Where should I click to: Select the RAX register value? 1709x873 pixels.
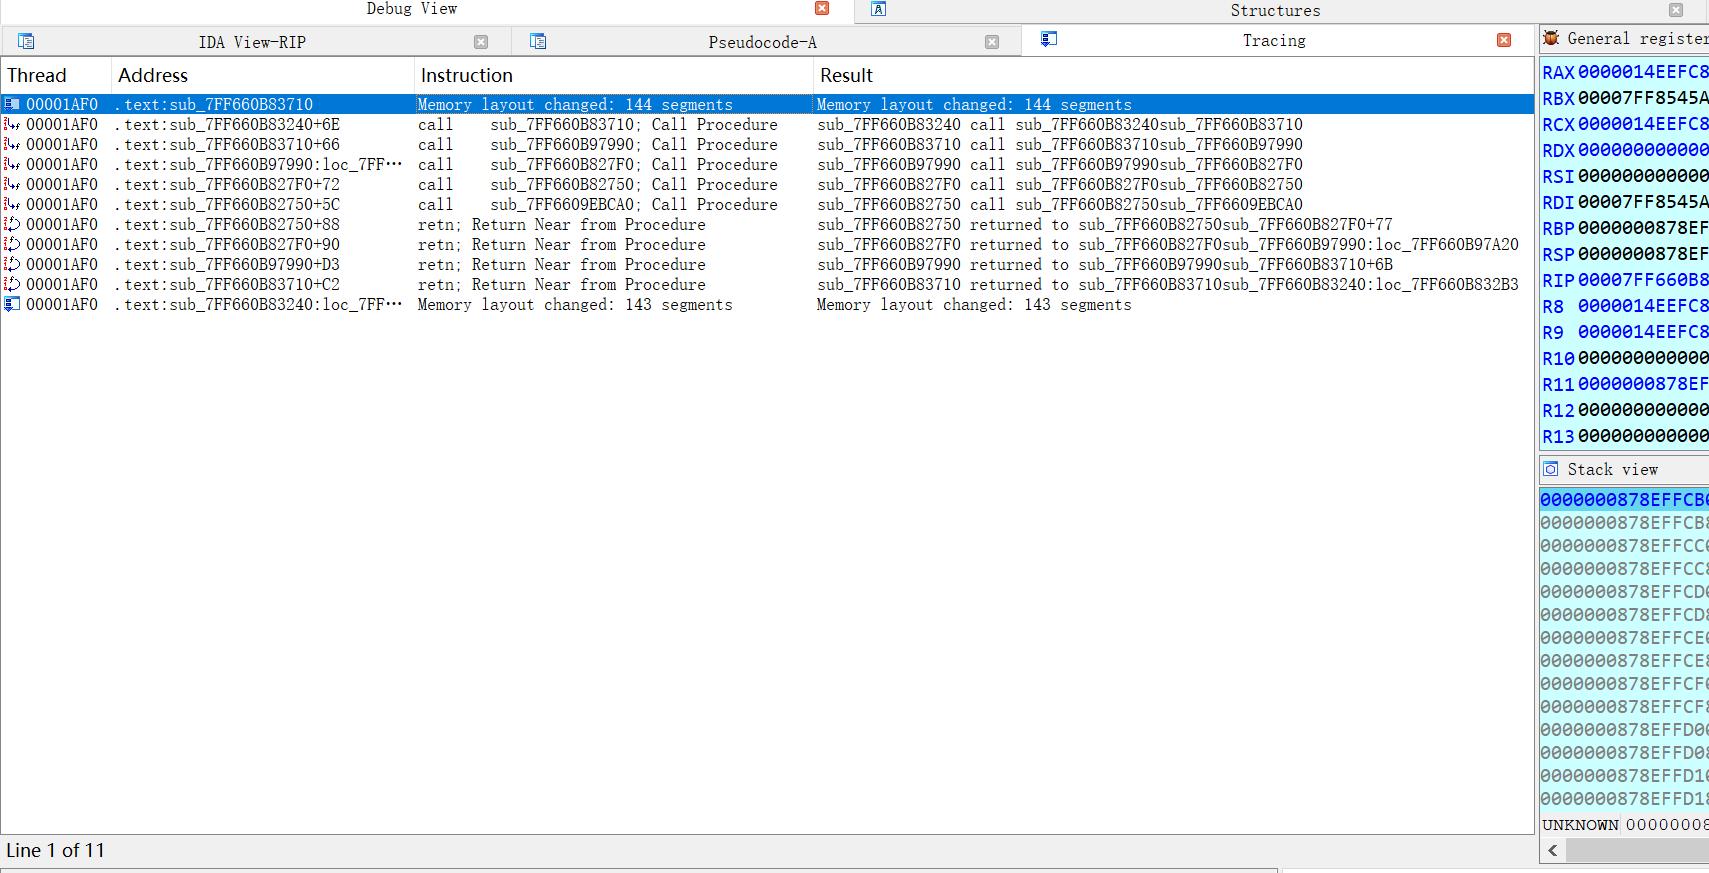click(1643, 72)
